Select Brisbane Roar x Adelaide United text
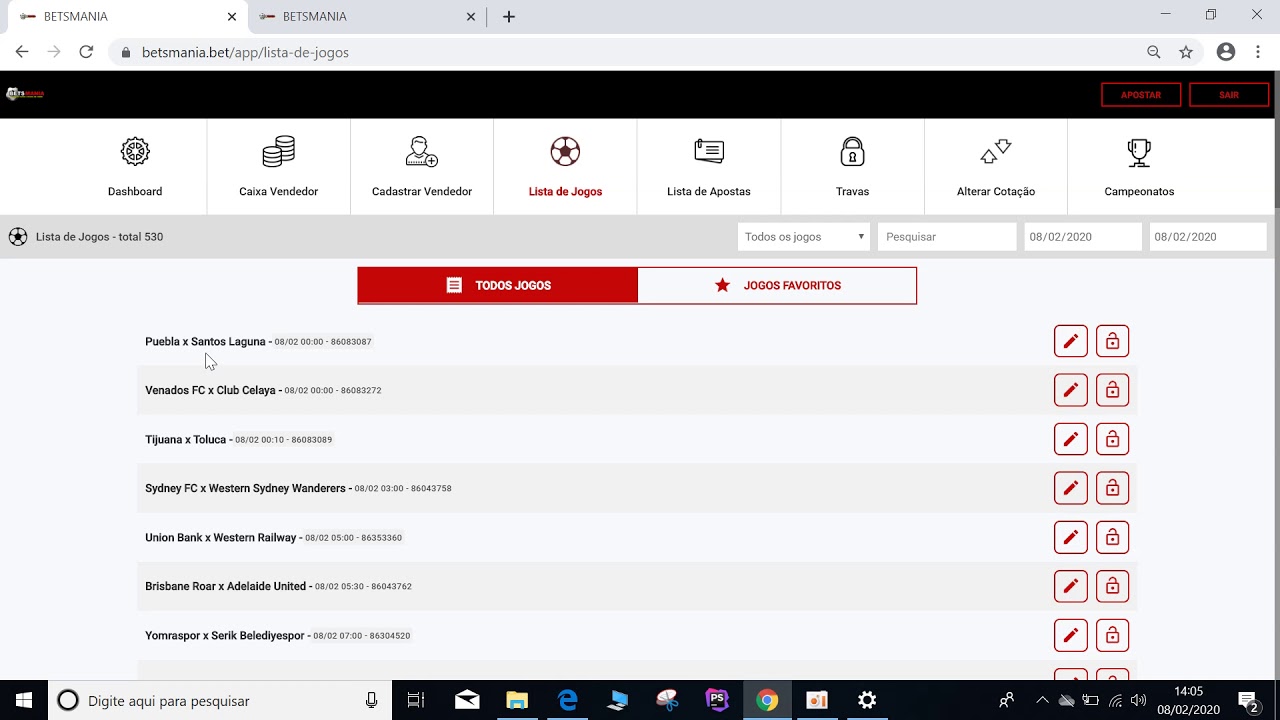This screenshot has height=720, width=1280. pyautogui.click(x=225, y=586)
